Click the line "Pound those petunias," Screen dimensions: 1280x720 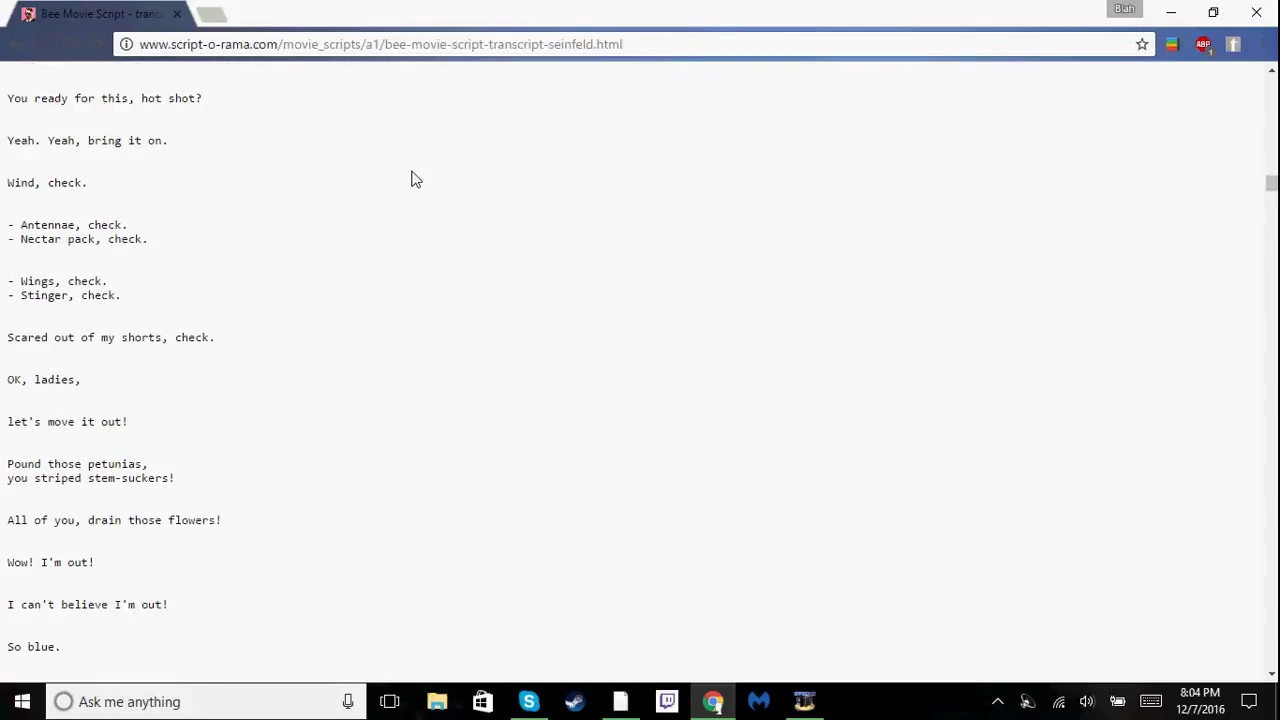77,464
